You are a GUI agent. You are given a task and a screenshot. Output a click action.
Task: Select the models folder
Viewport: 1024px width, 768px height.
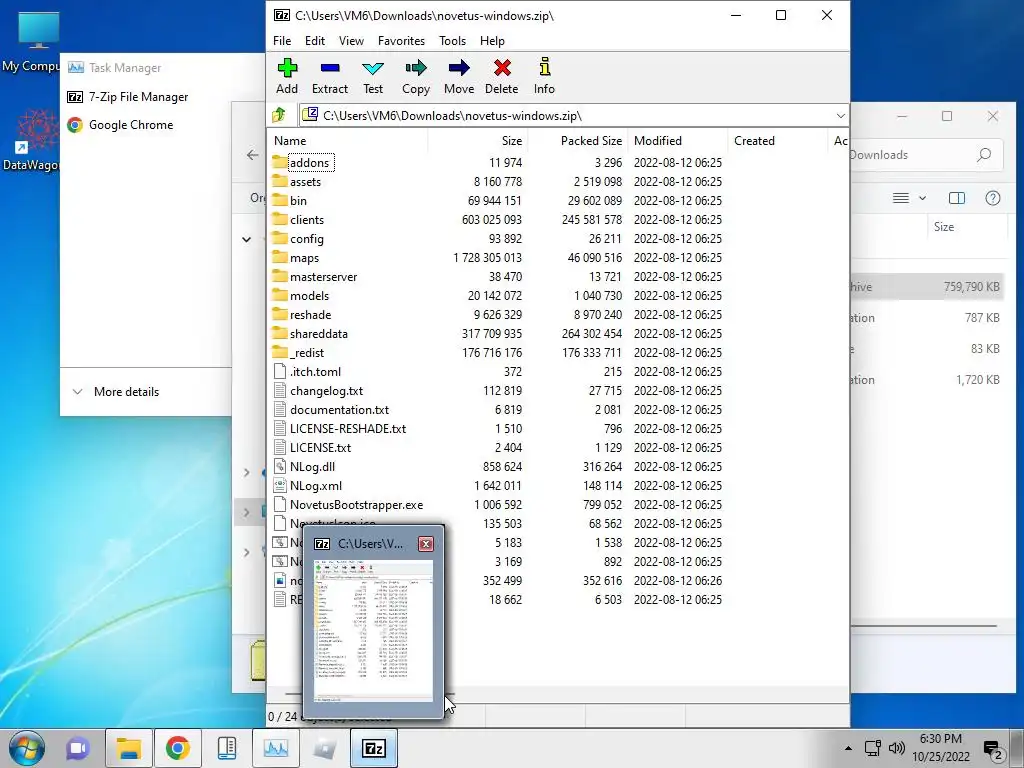click(x=309, y=295)
